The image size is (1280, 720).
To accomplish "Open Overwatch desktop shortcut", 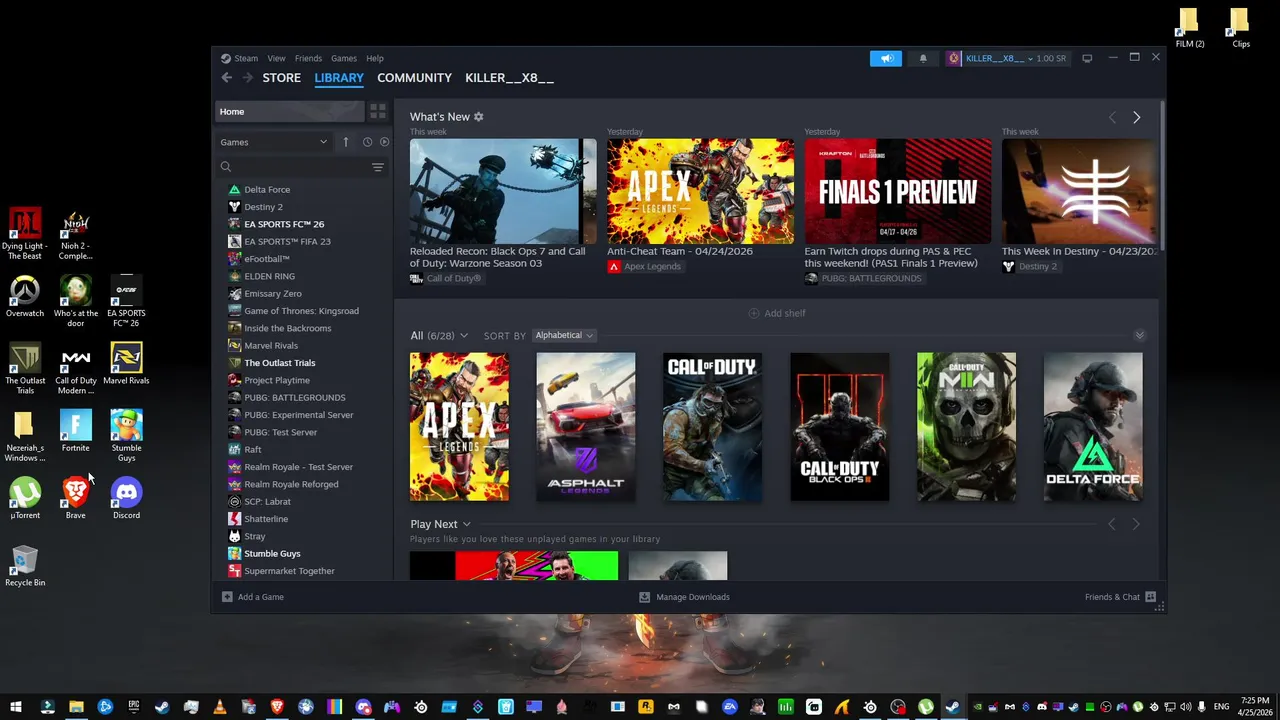I will 25,296.
